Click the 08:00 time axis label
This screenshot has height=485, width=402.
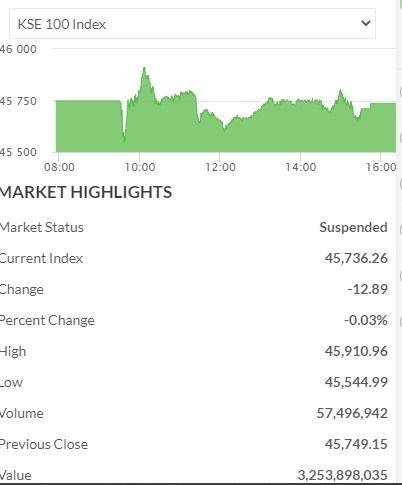(x=59, y=167)
